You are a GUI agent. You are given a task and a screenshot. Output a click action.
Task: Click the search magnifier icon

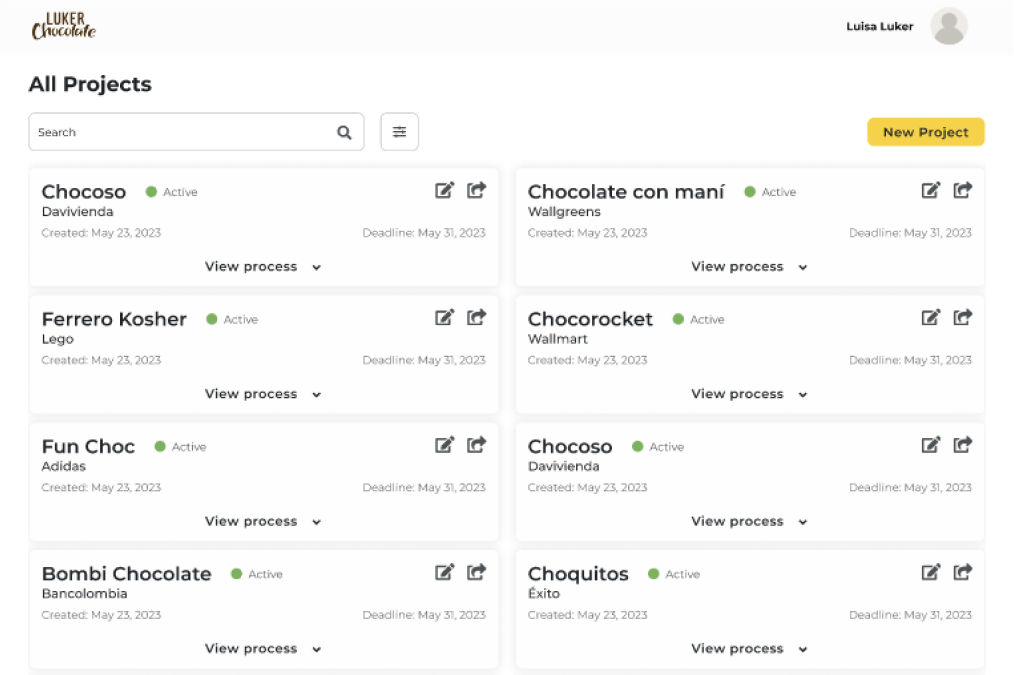(x=344, y=133)
